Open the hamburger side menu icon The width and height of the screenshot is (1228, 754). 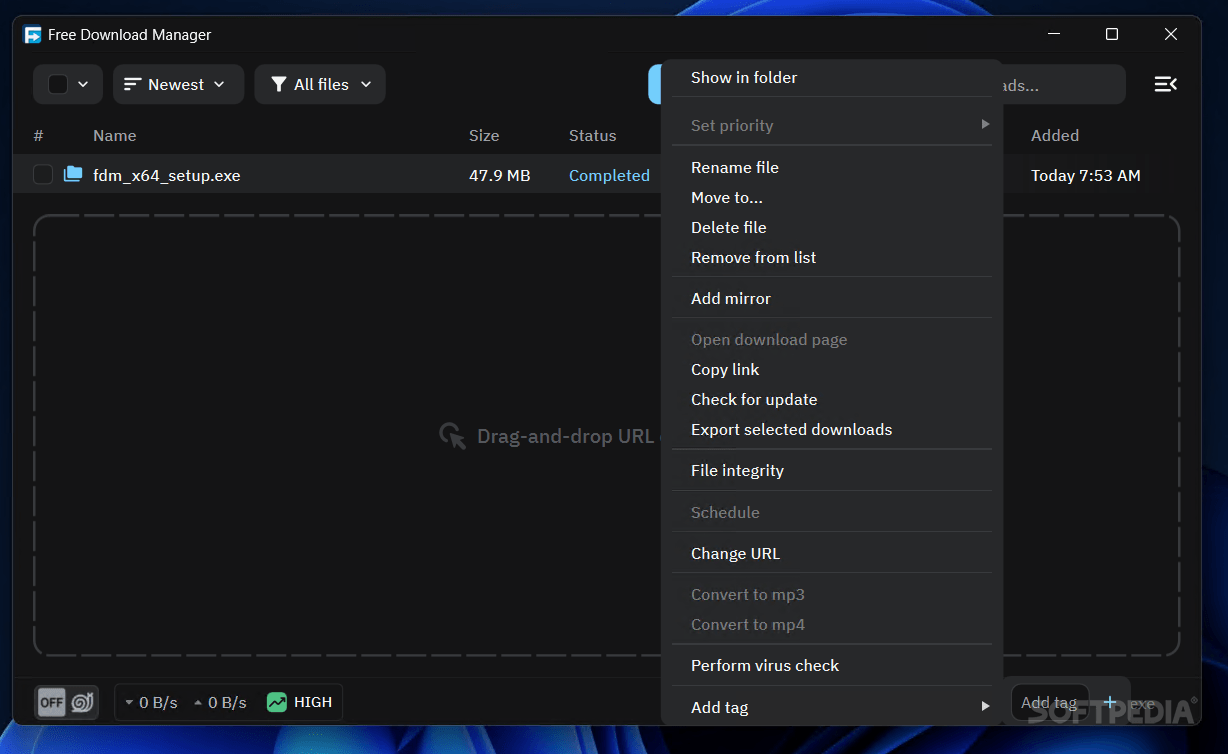point(1165,84)
